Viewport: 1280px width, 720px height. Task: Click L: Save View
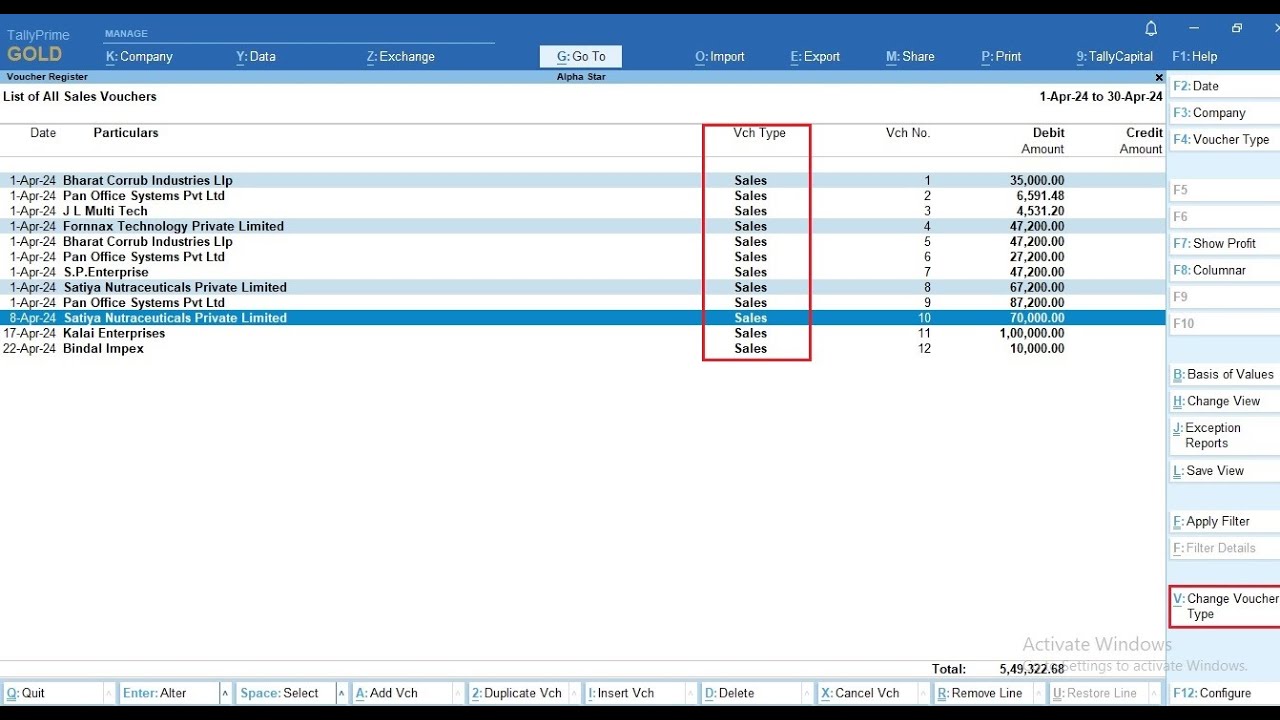pos(1224,470)
